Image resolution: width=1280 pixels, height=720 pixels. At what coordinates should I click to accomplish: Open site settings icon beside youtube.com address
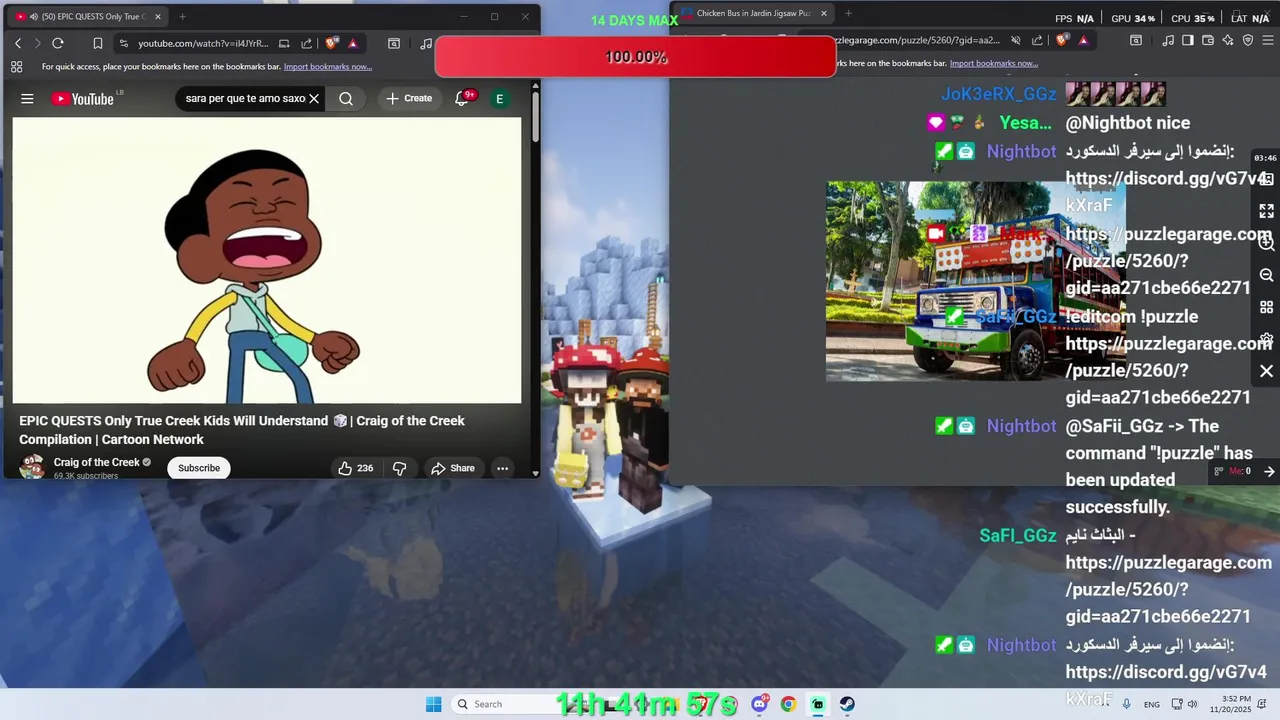pos(123,43)
